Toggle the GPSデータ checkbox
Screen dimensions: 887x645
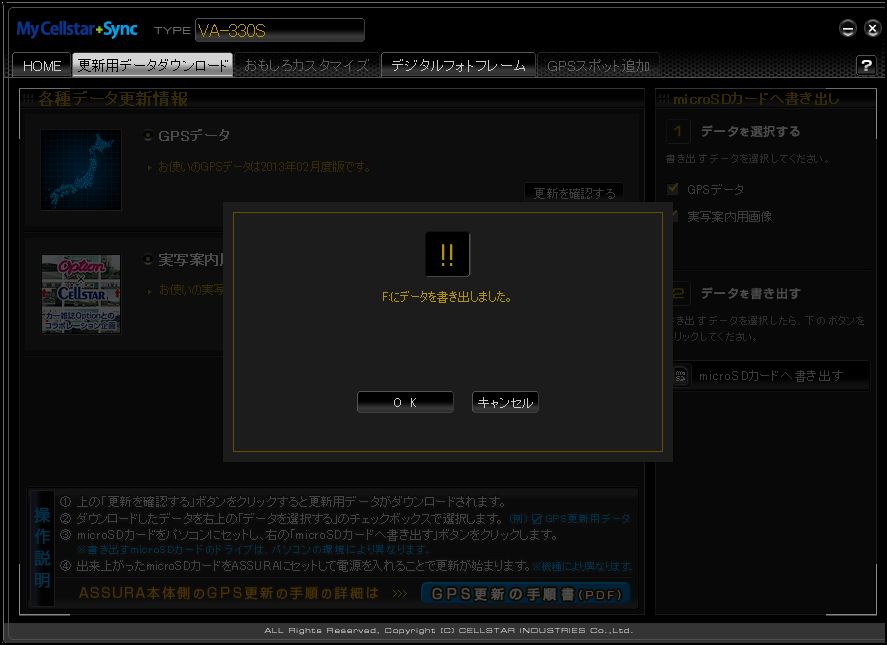673,189
